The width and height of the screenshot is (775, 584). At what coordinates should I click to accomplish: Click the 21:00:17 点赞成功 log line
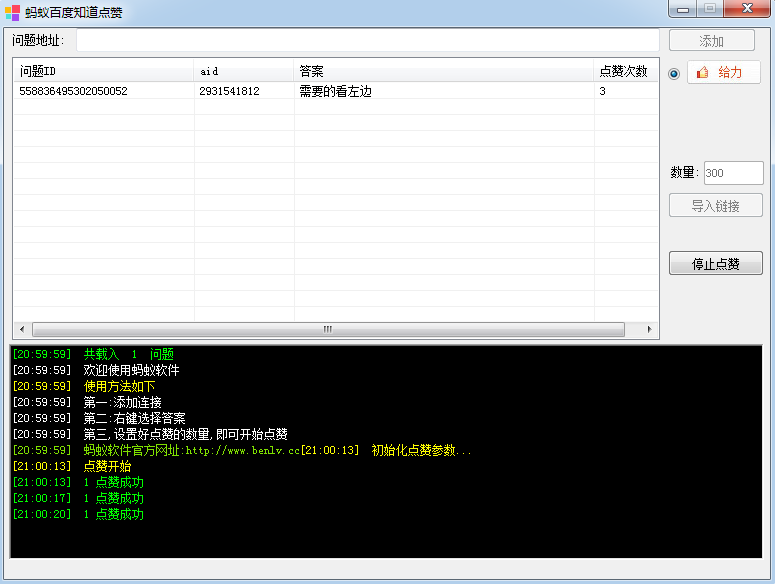(x=78, y=498)
